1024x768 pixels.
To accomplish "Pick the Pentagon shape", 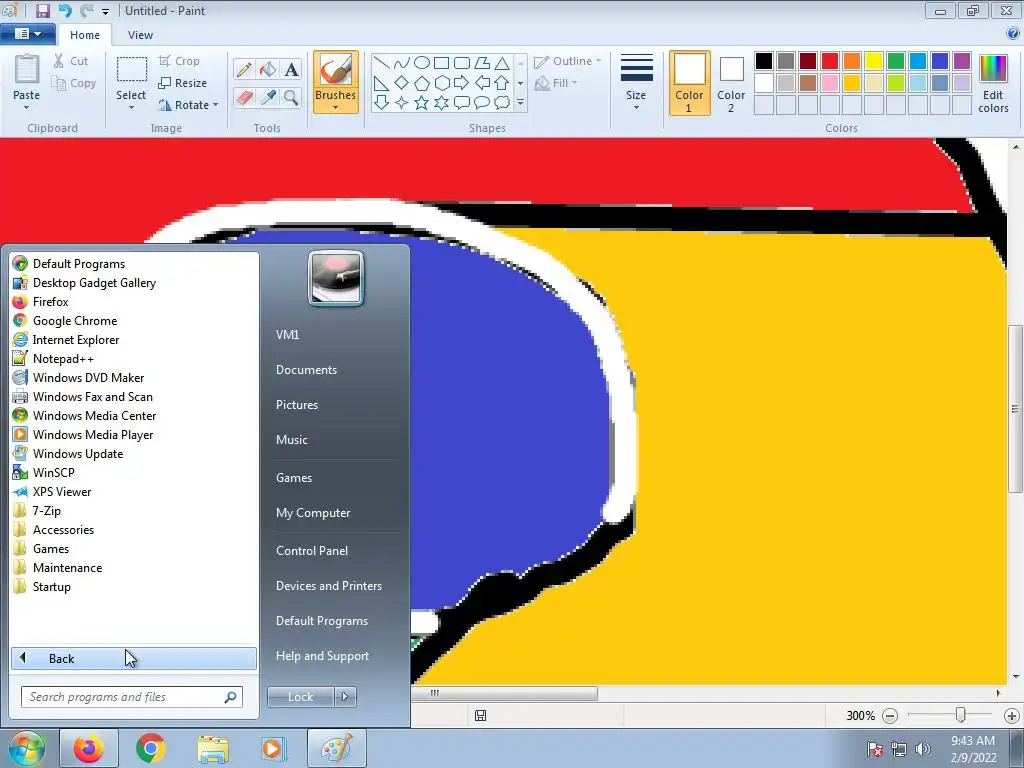I will coord(422,83).
